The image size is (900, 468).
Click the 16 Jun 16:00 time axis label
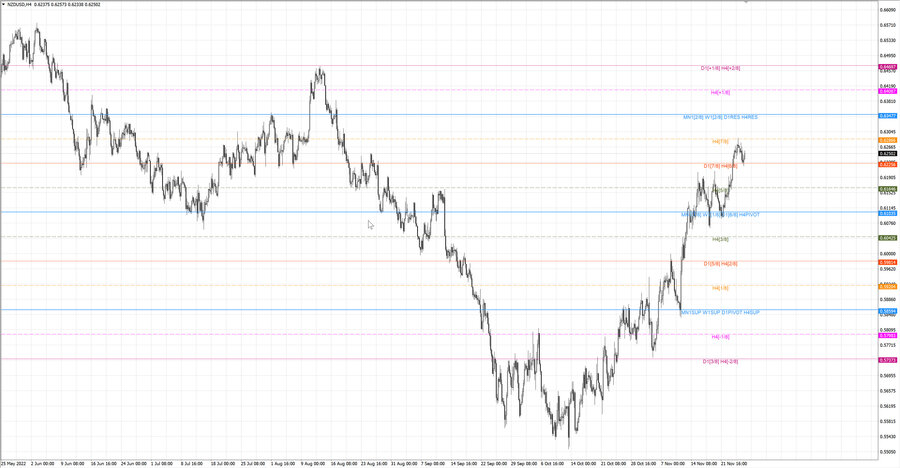click(x=104, y=463)
